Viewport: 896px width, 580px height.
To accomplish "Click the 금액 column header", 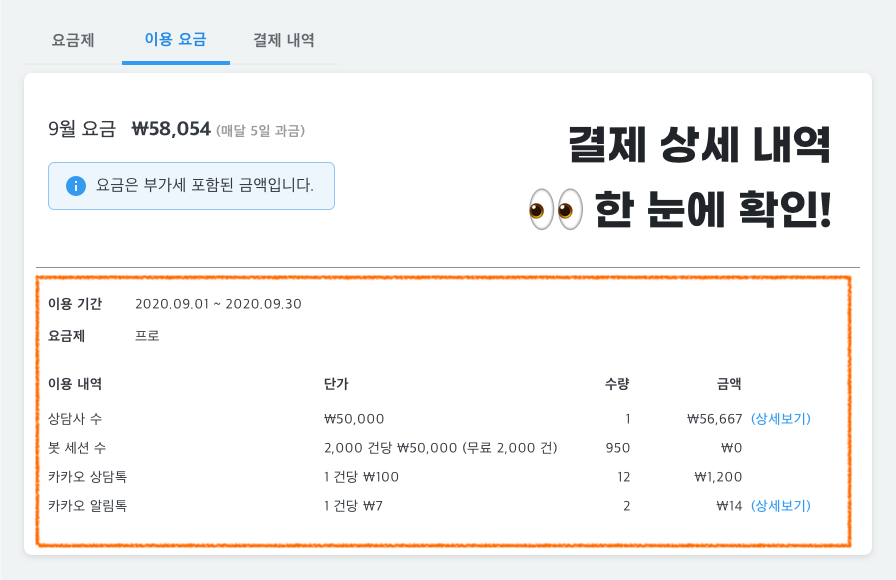I will tap(729, 384).
